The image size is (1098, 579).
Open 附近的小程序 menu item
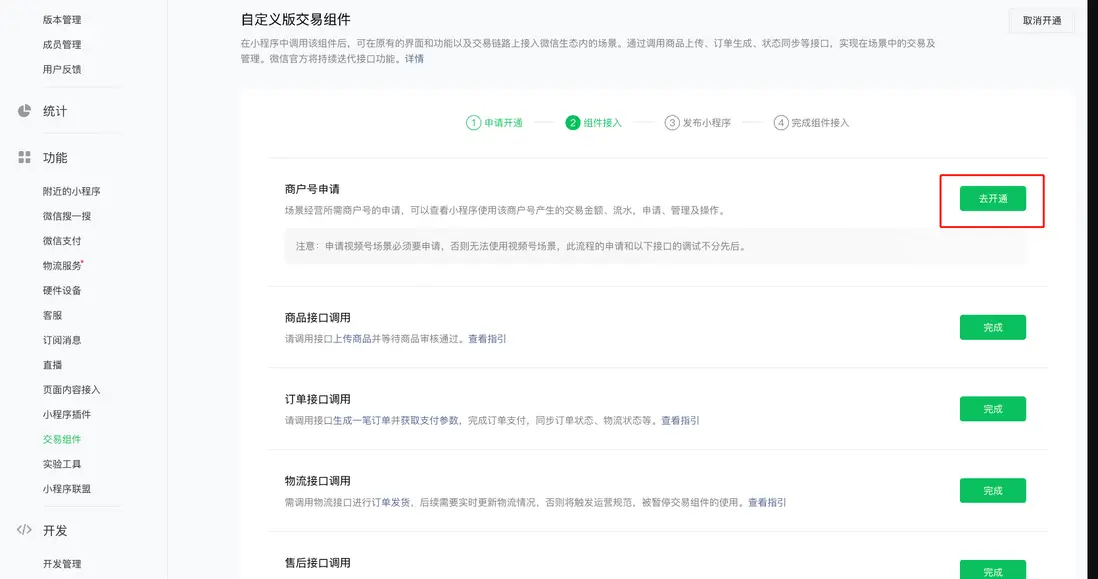71,191
